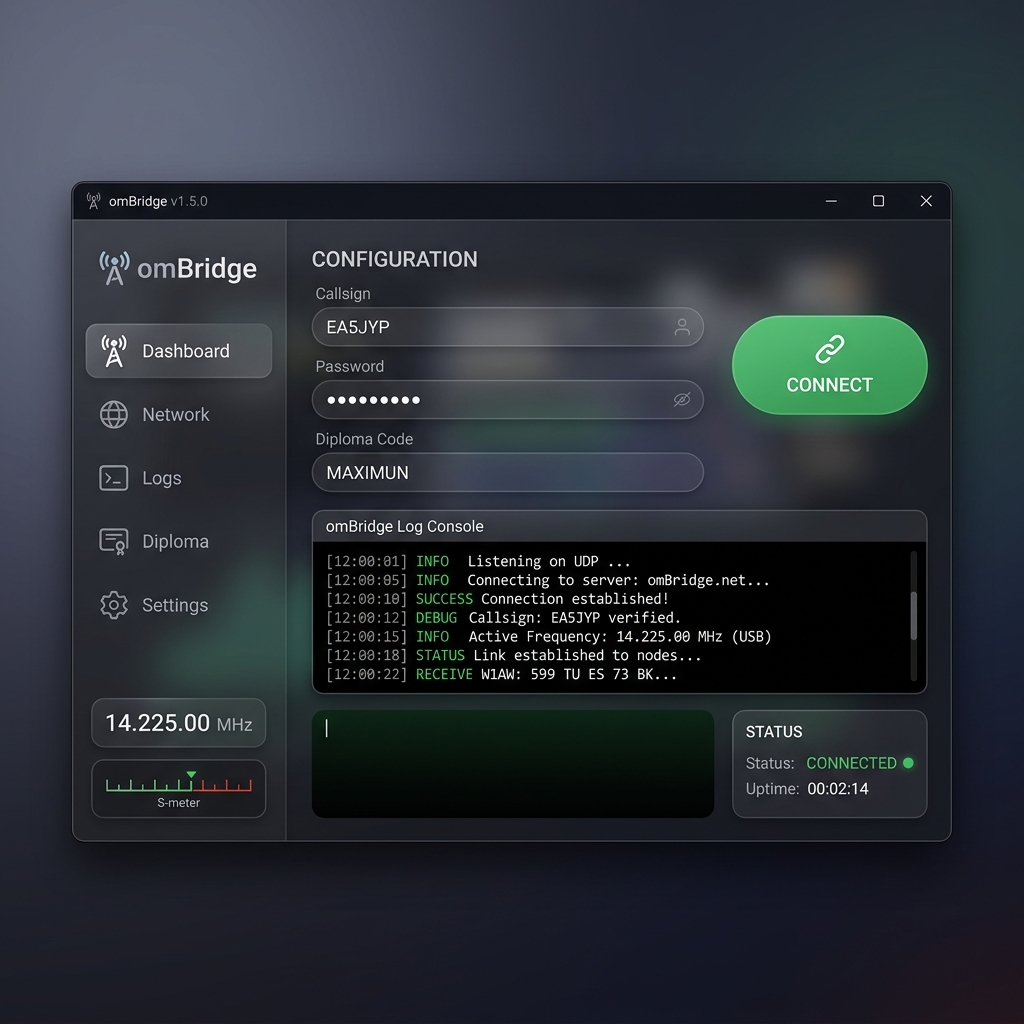Toggle password visibility eye icon
Viewport: 1024px width, 1024px height.
pos(682,399)
